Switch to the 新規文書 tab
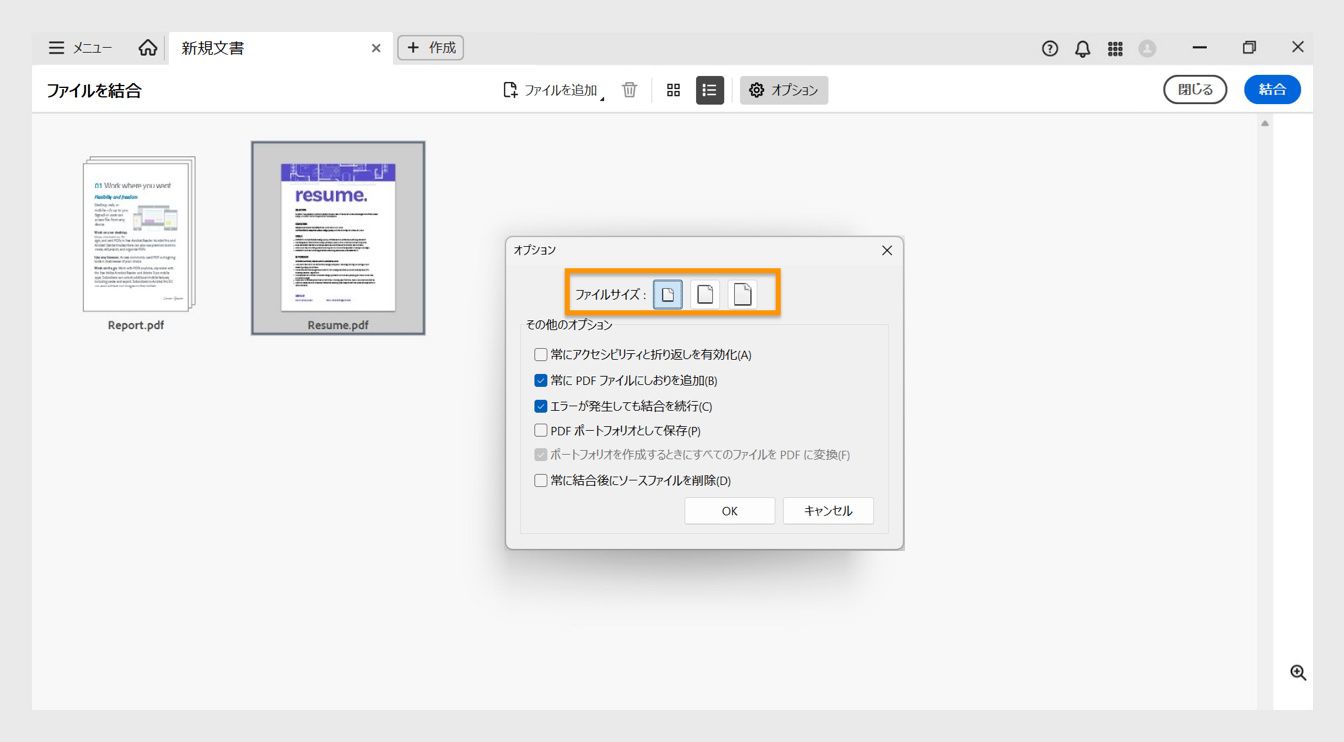Viewport: 1344px width, 742px height. (210, 47)
